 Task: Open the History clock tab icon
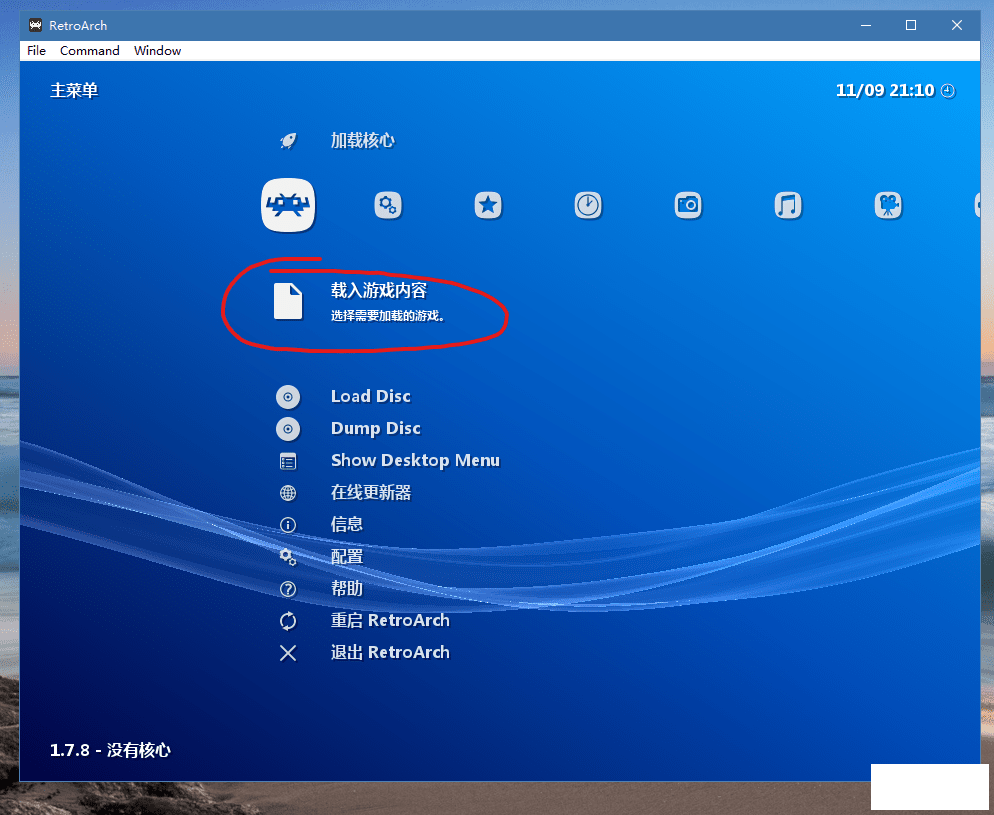588,205
